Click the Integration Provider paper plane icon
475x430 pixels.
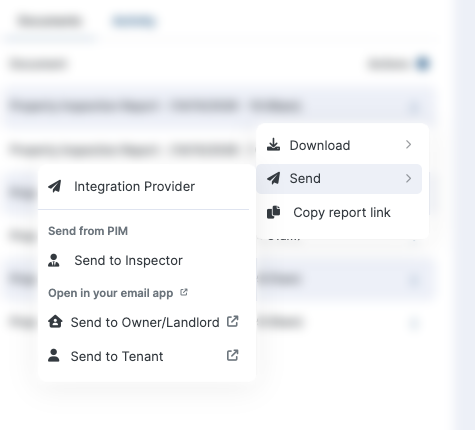(x=55, y=186)
